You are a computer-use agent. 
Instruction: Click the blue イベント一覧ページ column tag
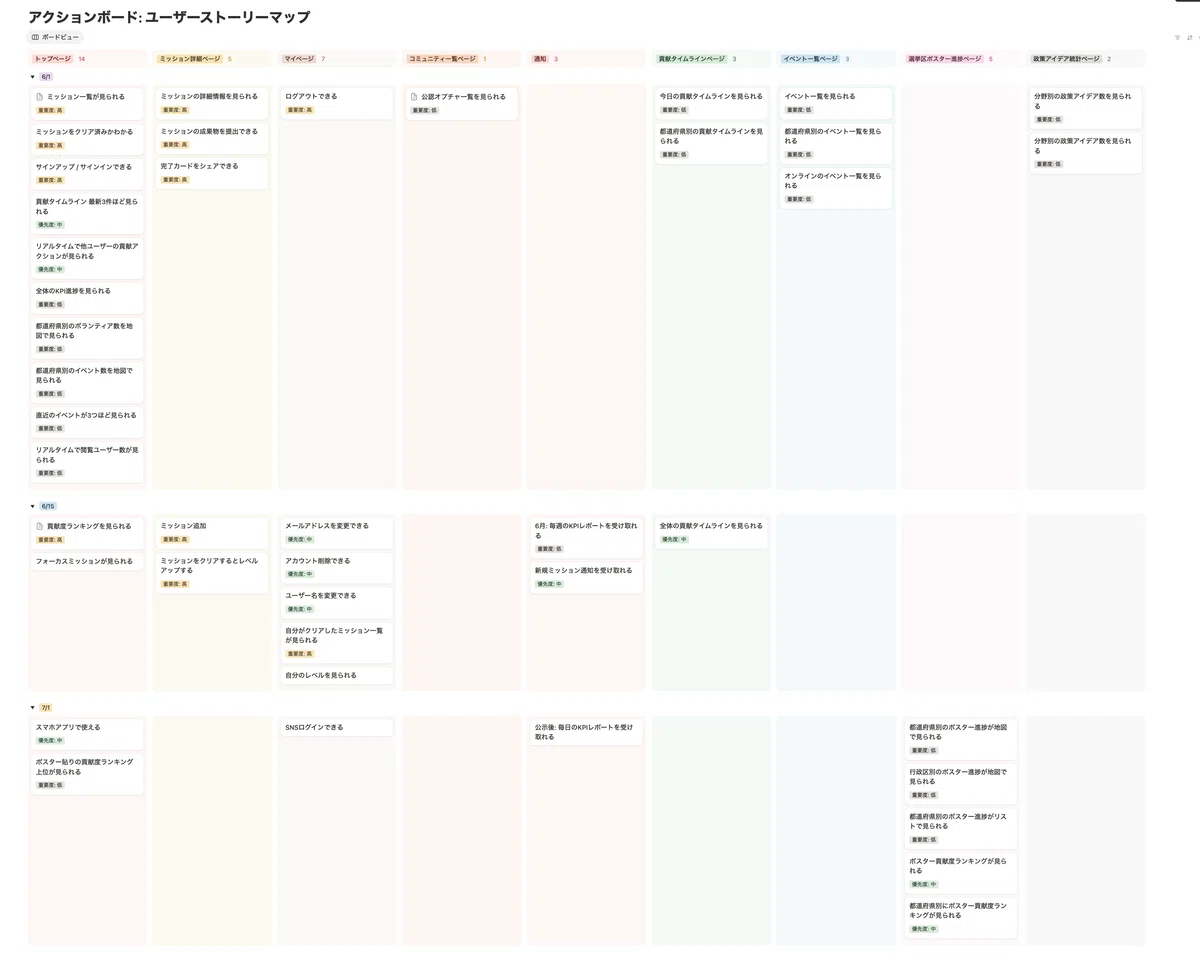point(811,59)
